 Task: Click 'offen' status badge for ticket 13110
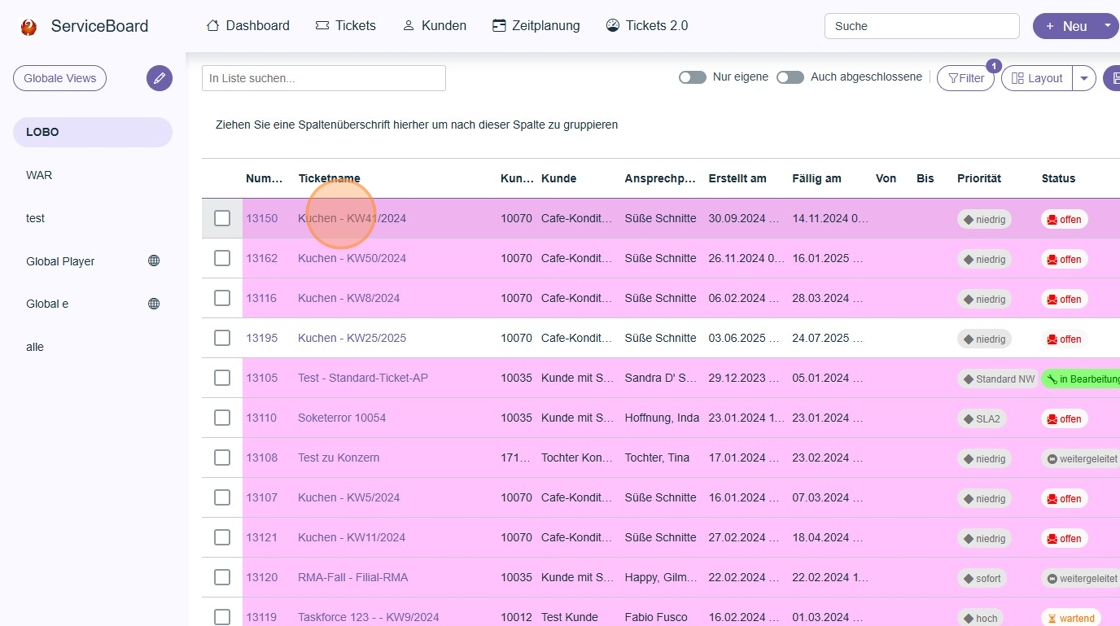click(1064, 419)
